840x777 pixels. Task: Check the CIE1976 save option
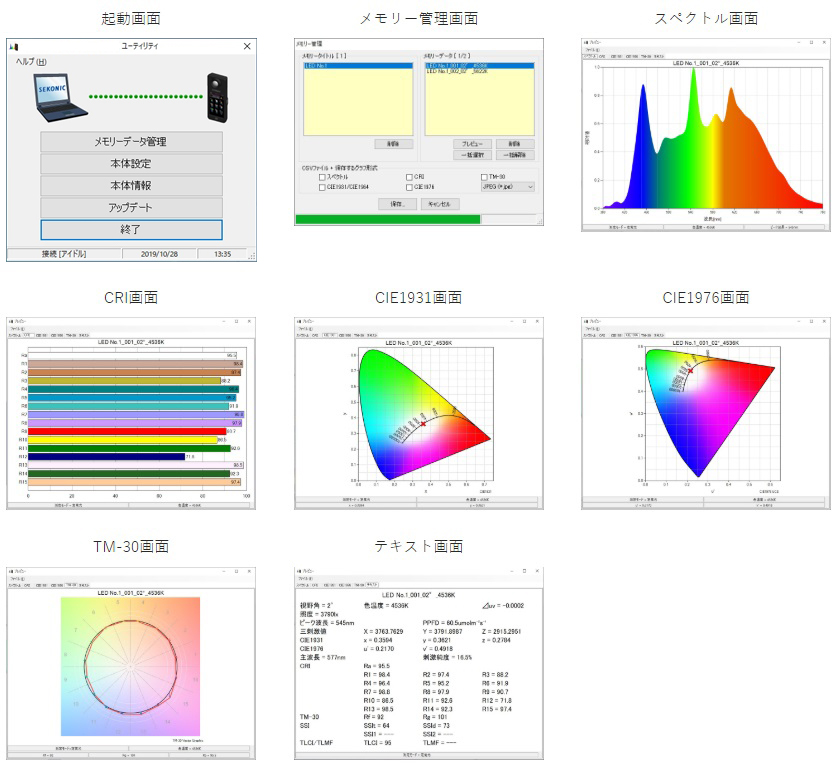409,187
